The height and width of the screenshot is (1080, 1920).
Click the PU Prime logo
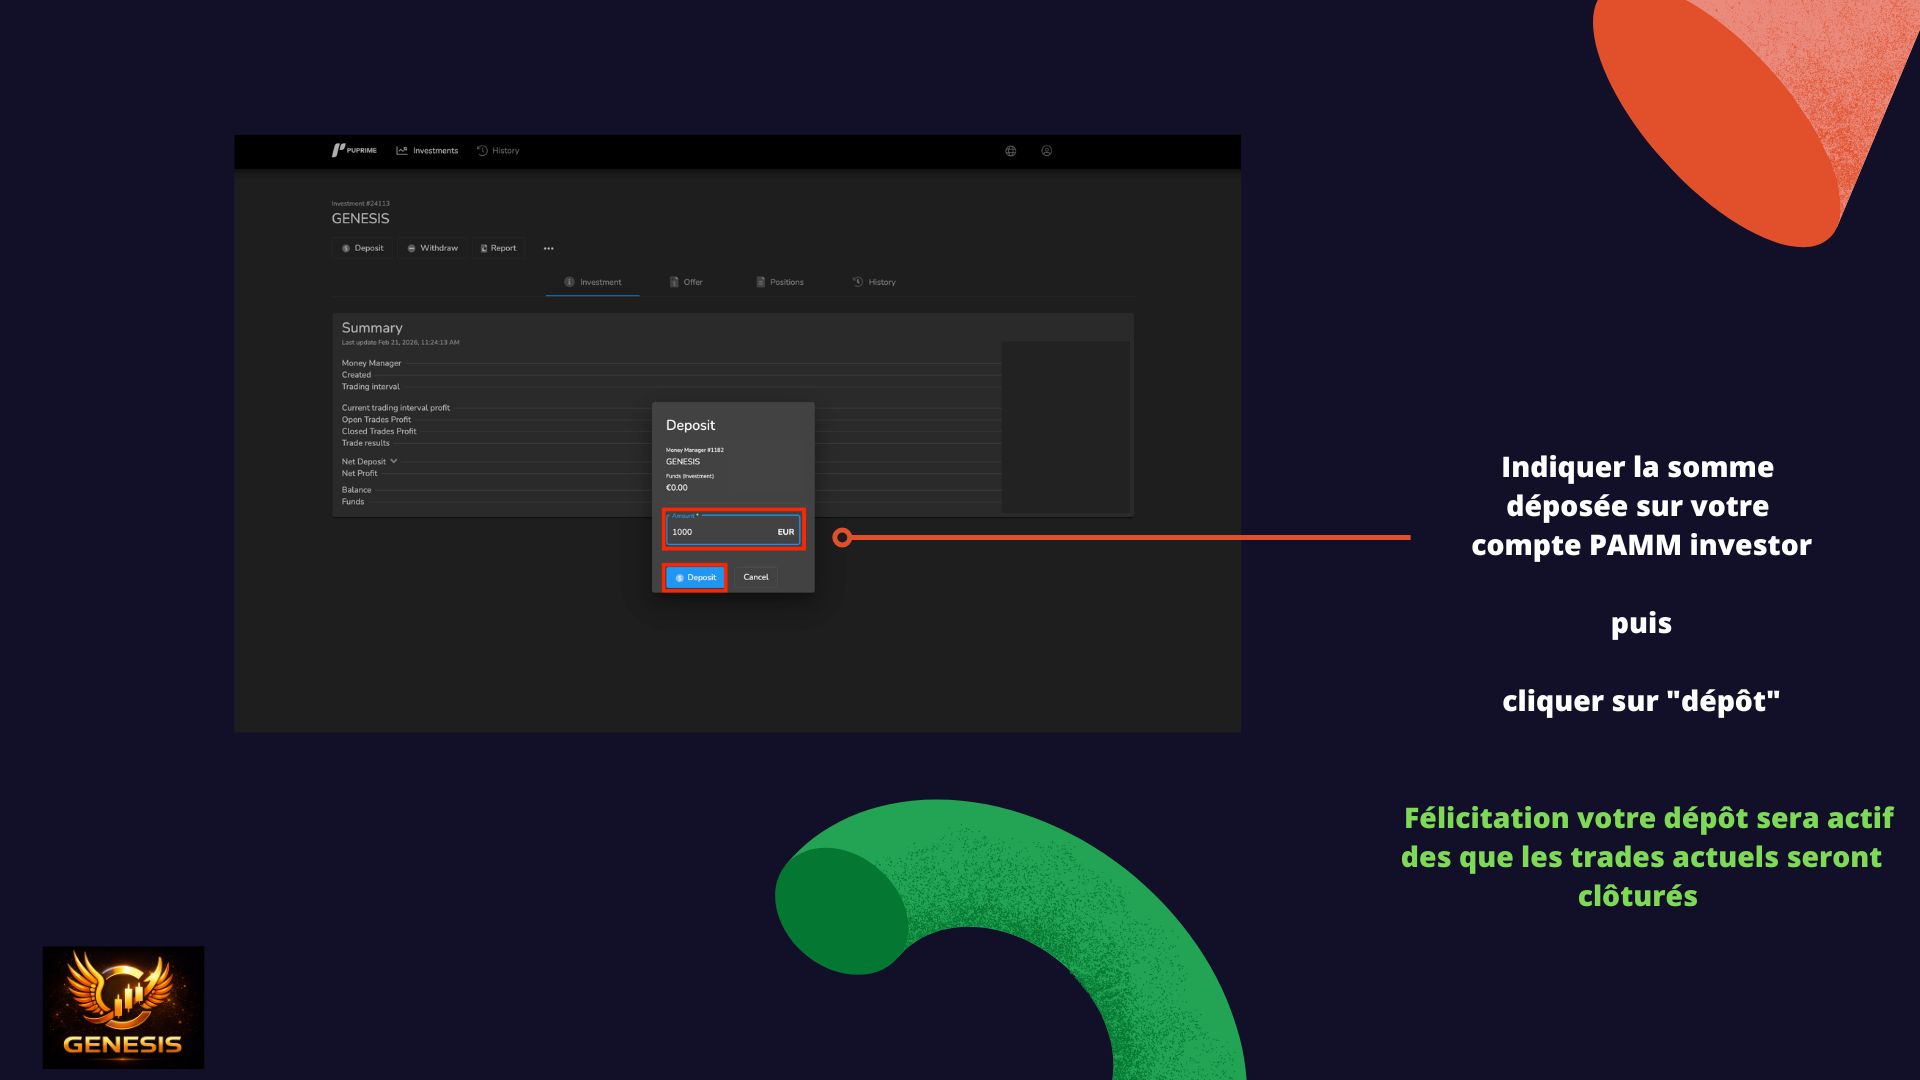click(354, 151)
